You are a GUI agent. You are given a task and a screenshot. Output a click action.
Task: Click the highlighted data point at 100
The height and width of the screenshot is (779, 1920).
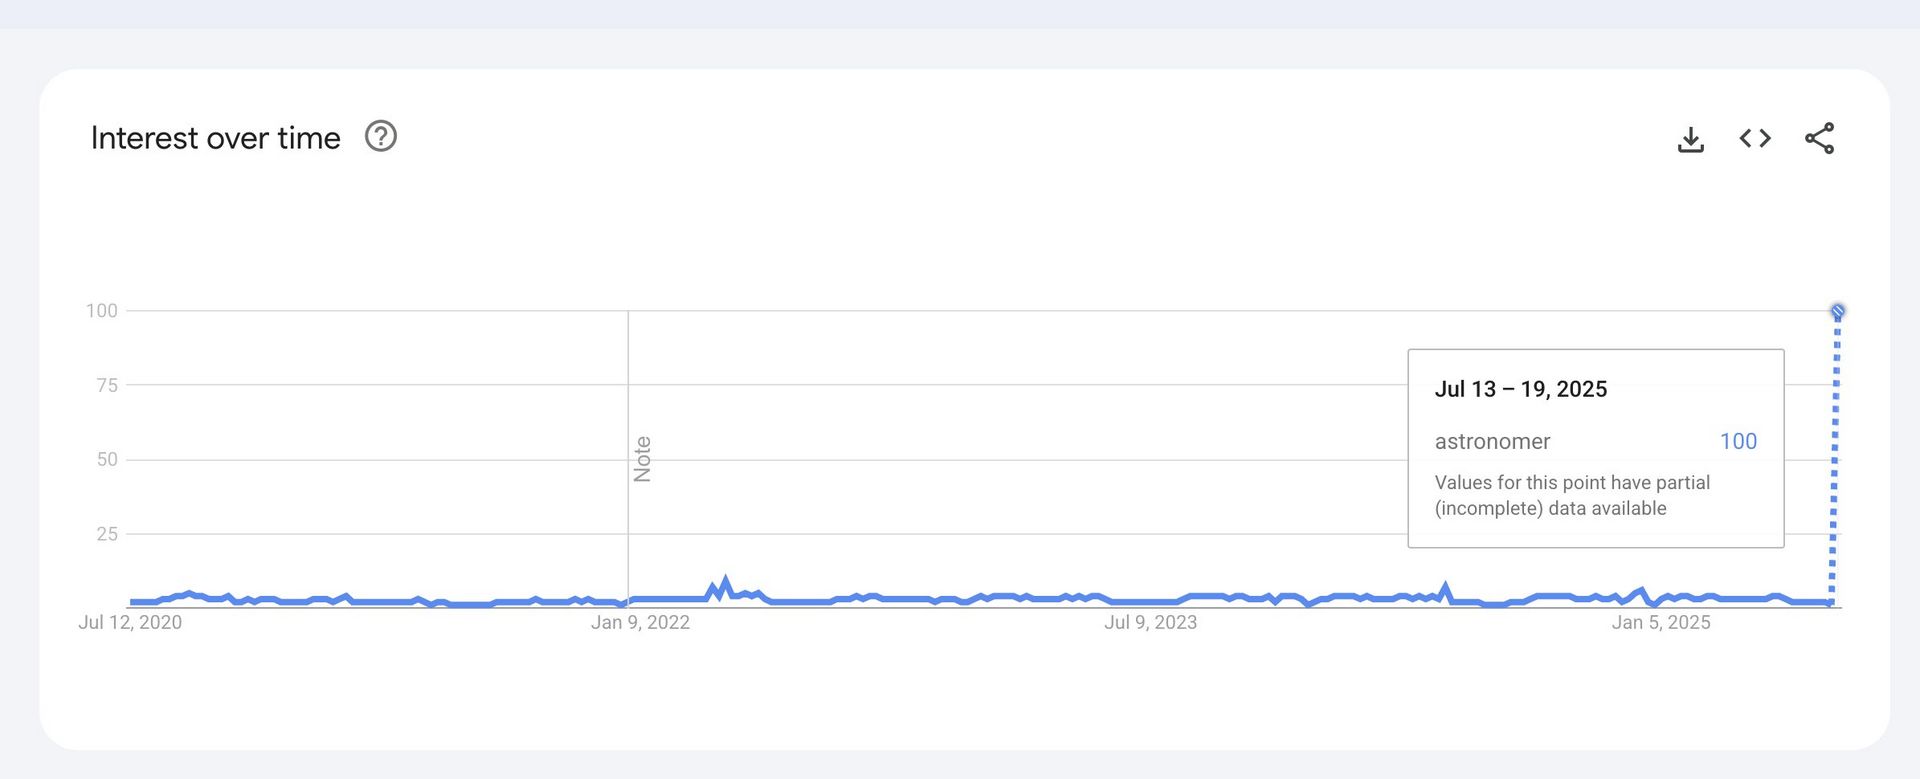click(1837, 312)
